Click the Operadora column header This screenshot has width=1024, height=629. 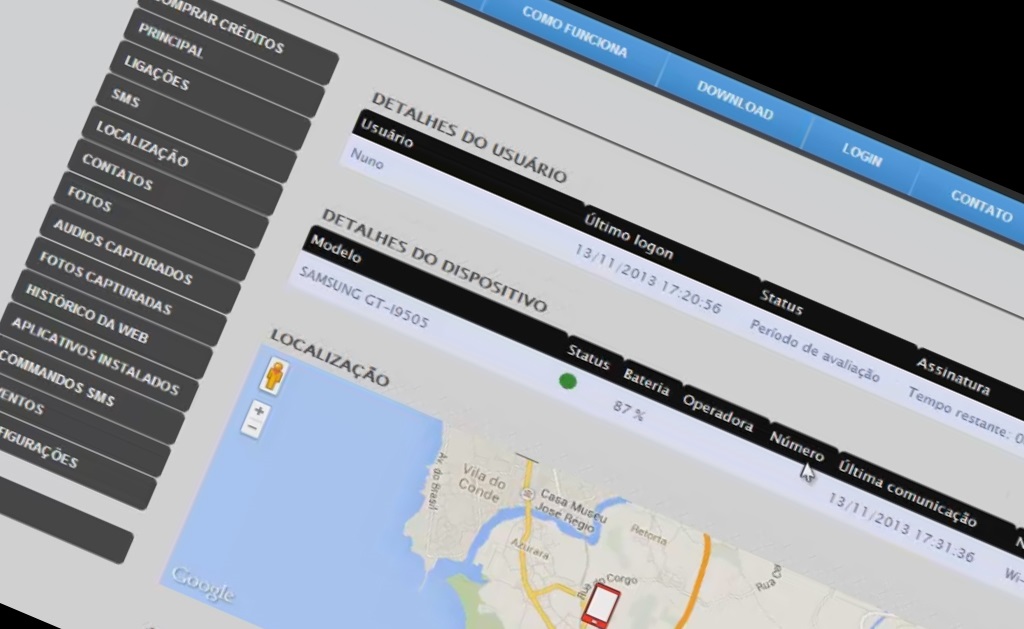tap(718, 413)
